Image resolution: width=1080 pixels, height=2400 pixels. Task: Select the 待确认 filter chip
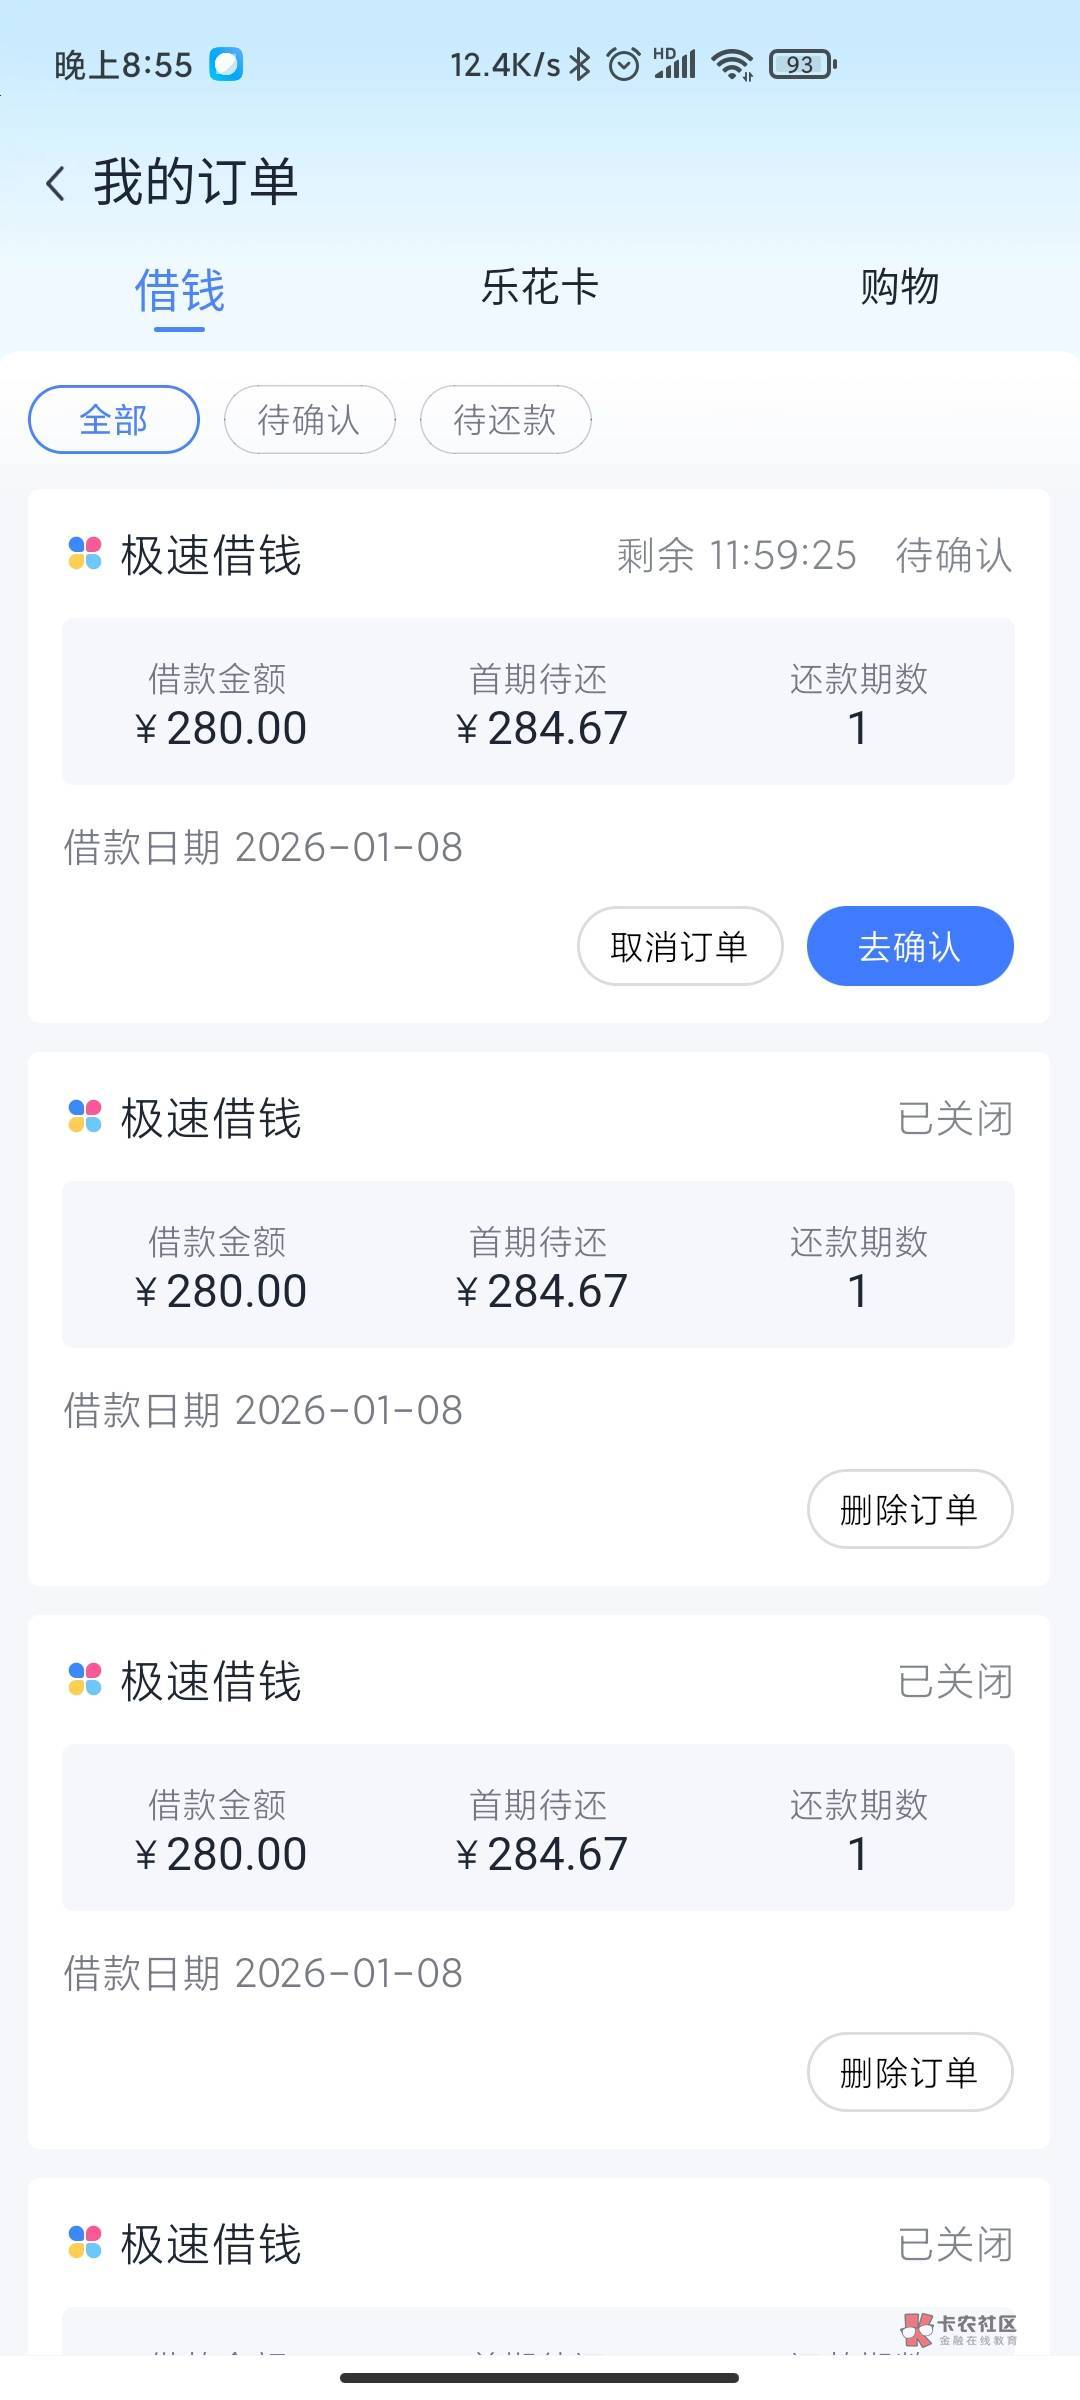[309, 420]
